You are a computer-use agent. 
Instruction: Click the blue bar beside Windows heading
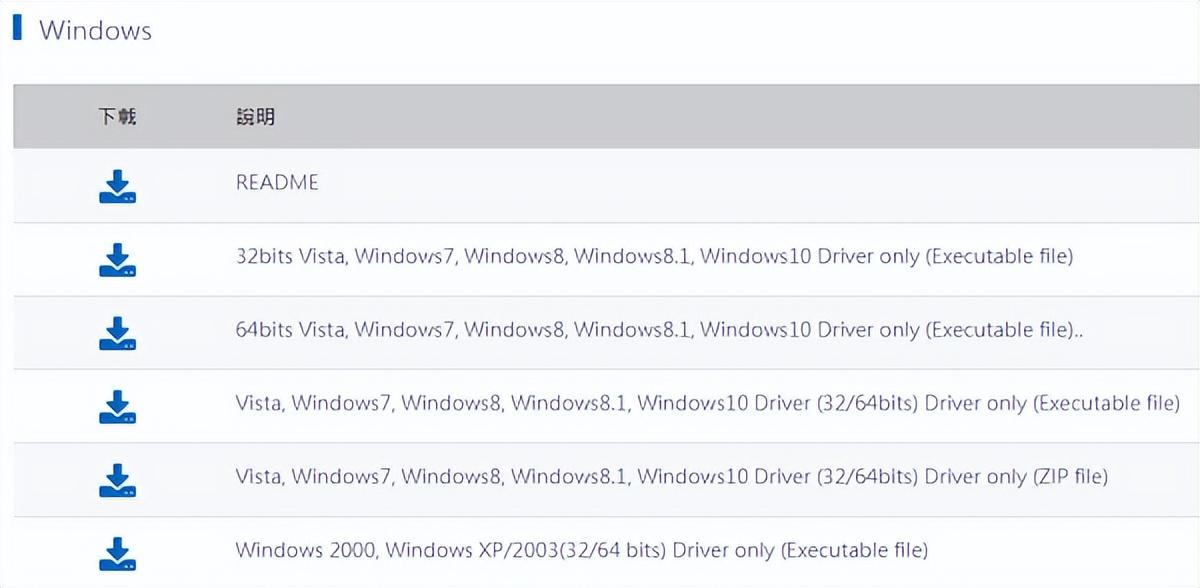[x=17, y=27]
